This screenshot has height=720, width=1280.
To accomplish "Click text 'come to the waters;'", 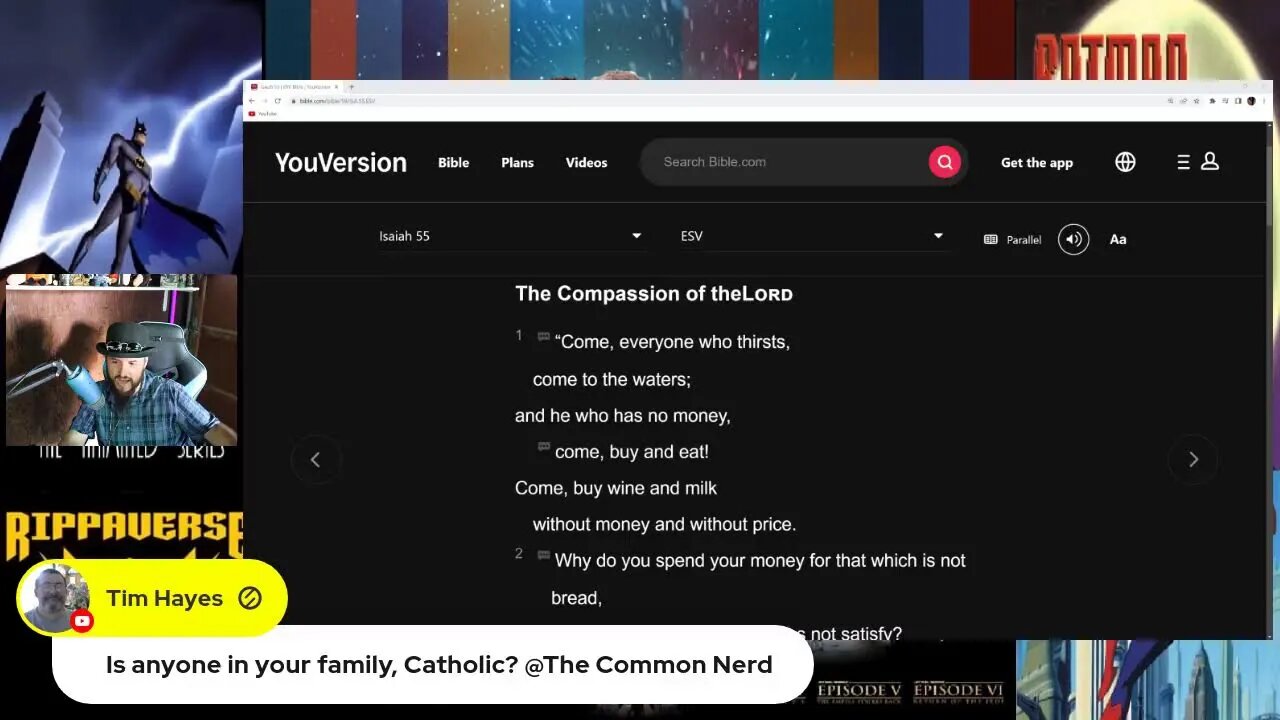I will coord(612,379).
